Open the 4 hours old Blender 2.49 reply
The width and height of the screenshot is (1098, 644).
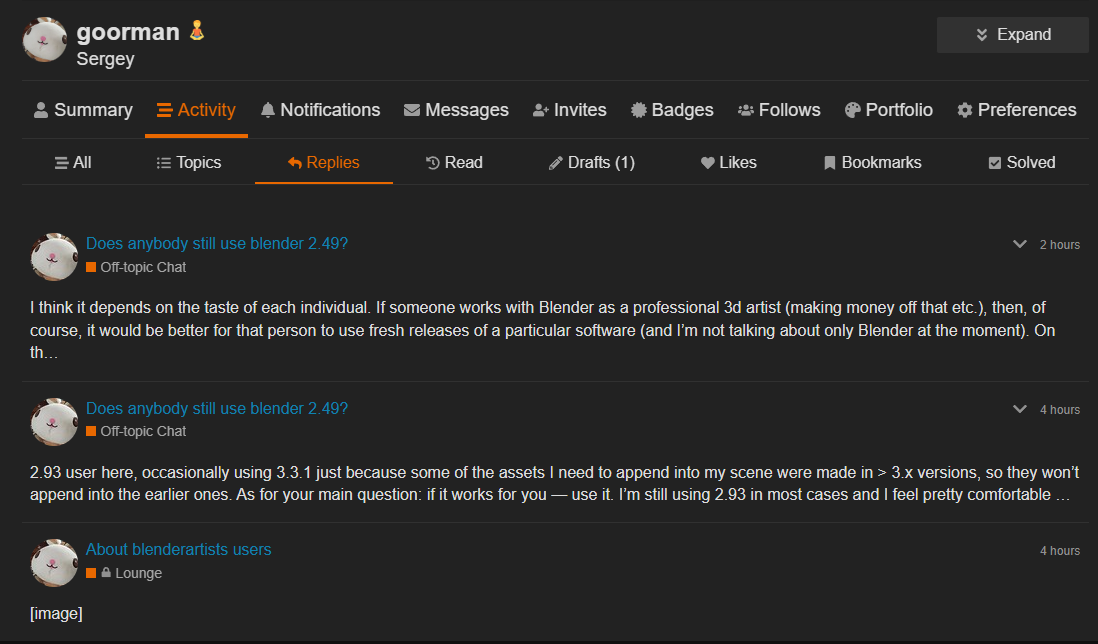click(x=216, y=409)
